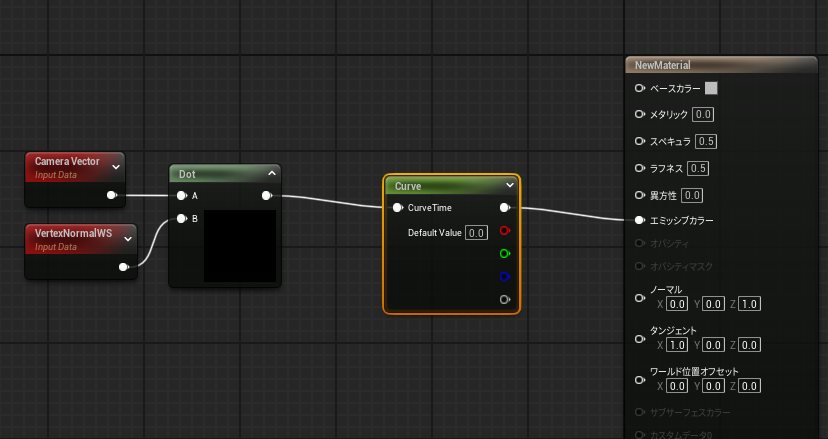Click the Curve node red channel pin
The height and width of the screenshot is (439, 828).
pyautogui.click(x=505, y=231)
